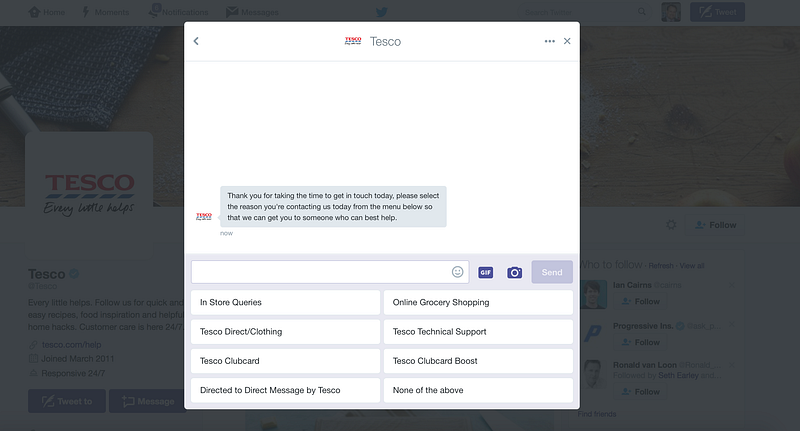The image size is (800, 431).
Task: Open the profile avatar menu in top bar
Action: tap(671, 12)
